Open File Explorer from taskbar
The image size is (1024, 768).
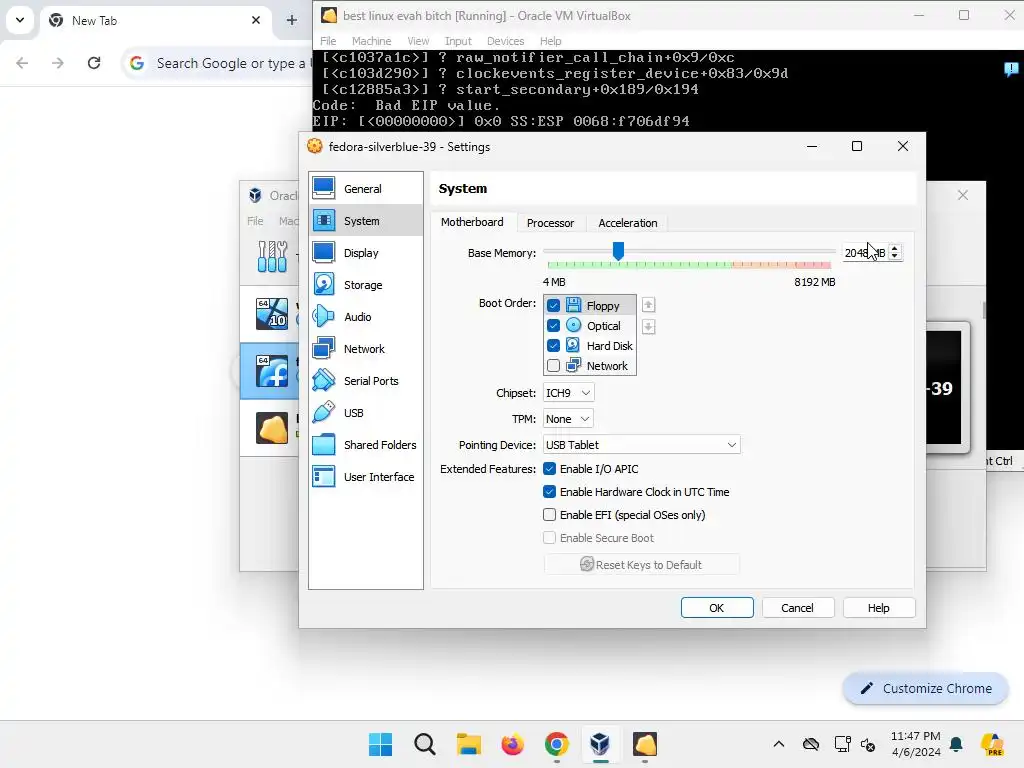(468, 744)
